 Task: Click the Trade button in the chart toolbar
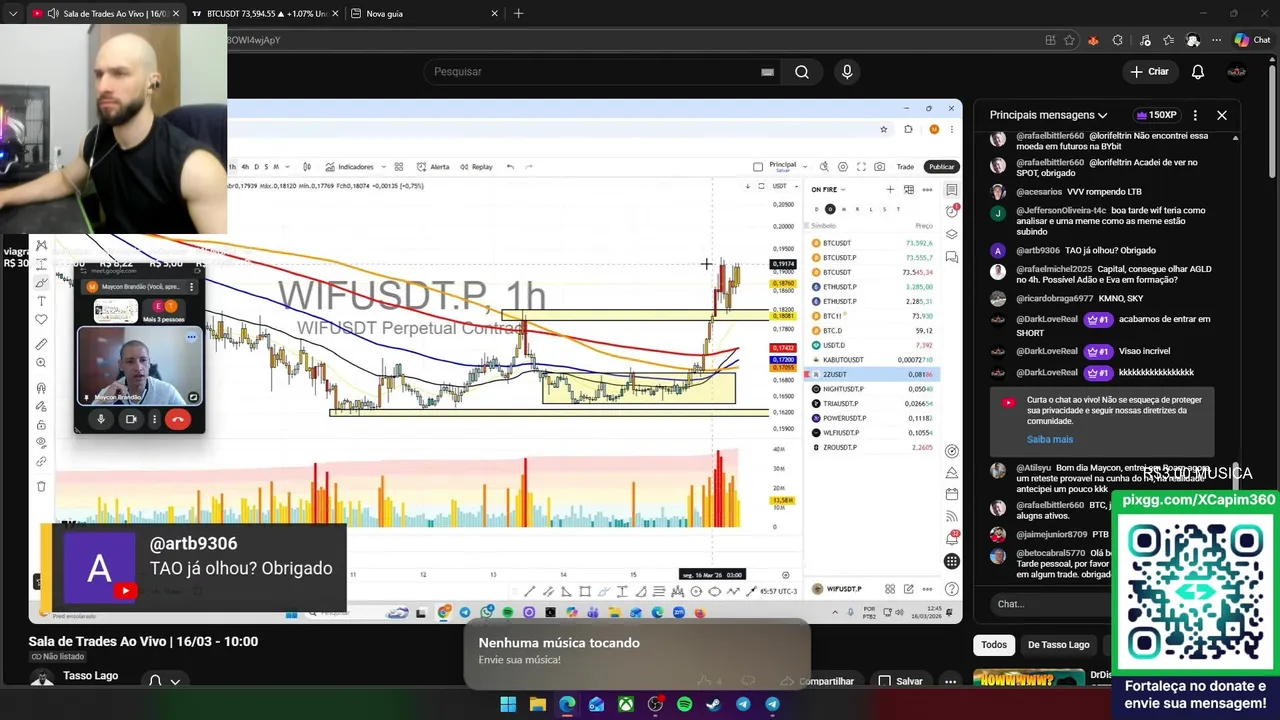905,167
